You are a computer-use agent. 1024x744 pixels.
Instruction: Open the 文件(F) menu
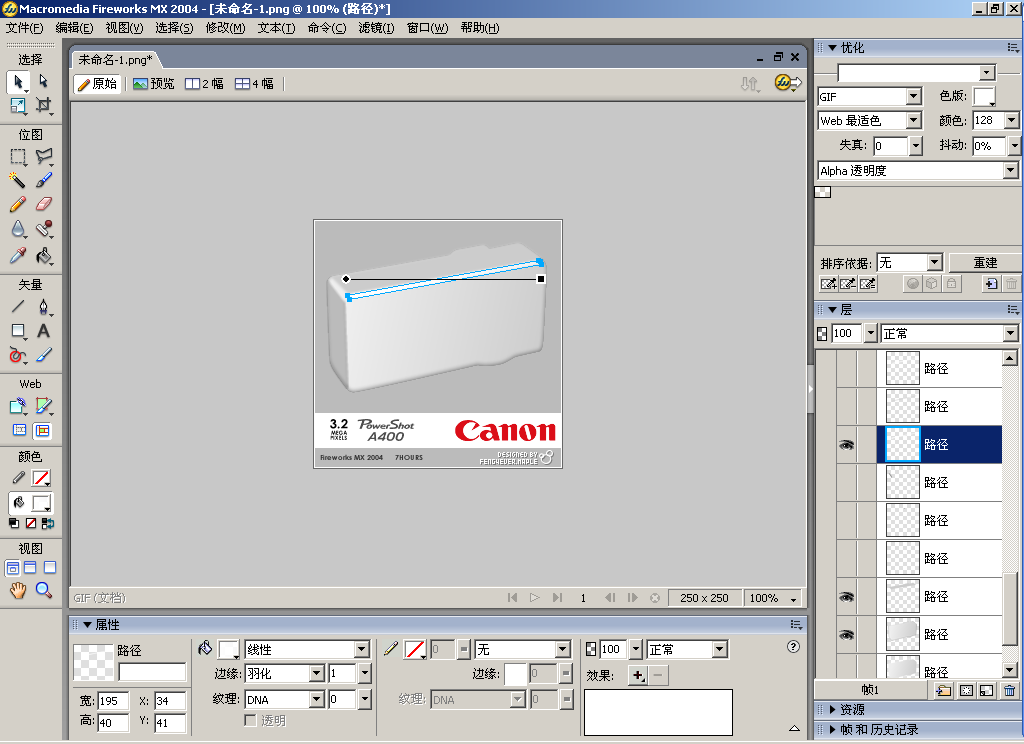coord(24,28)
